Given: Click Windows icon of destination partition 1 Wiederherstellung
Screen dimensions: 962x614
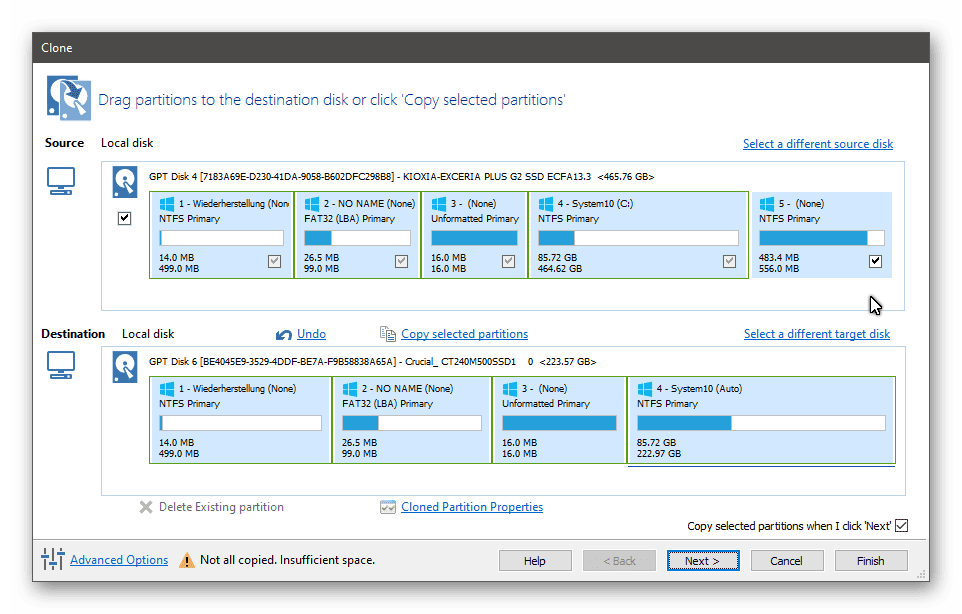Looking at the screenshot, I should coord(166,389).
